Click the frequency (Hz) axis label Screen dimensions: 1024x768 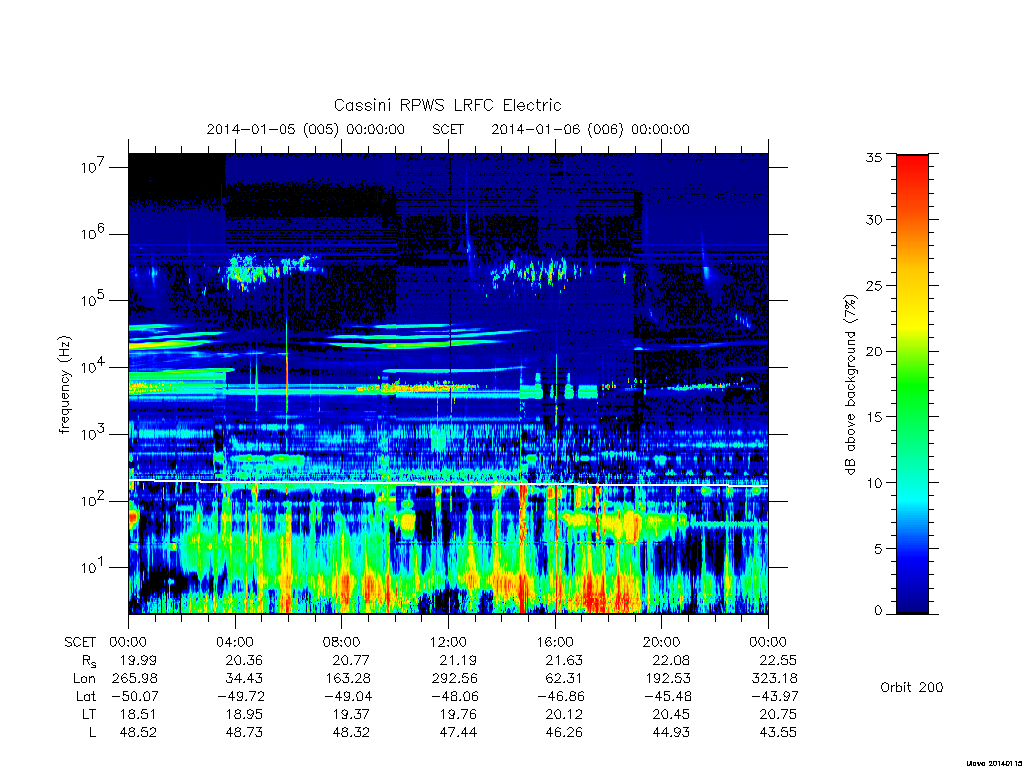click(64, 384)
